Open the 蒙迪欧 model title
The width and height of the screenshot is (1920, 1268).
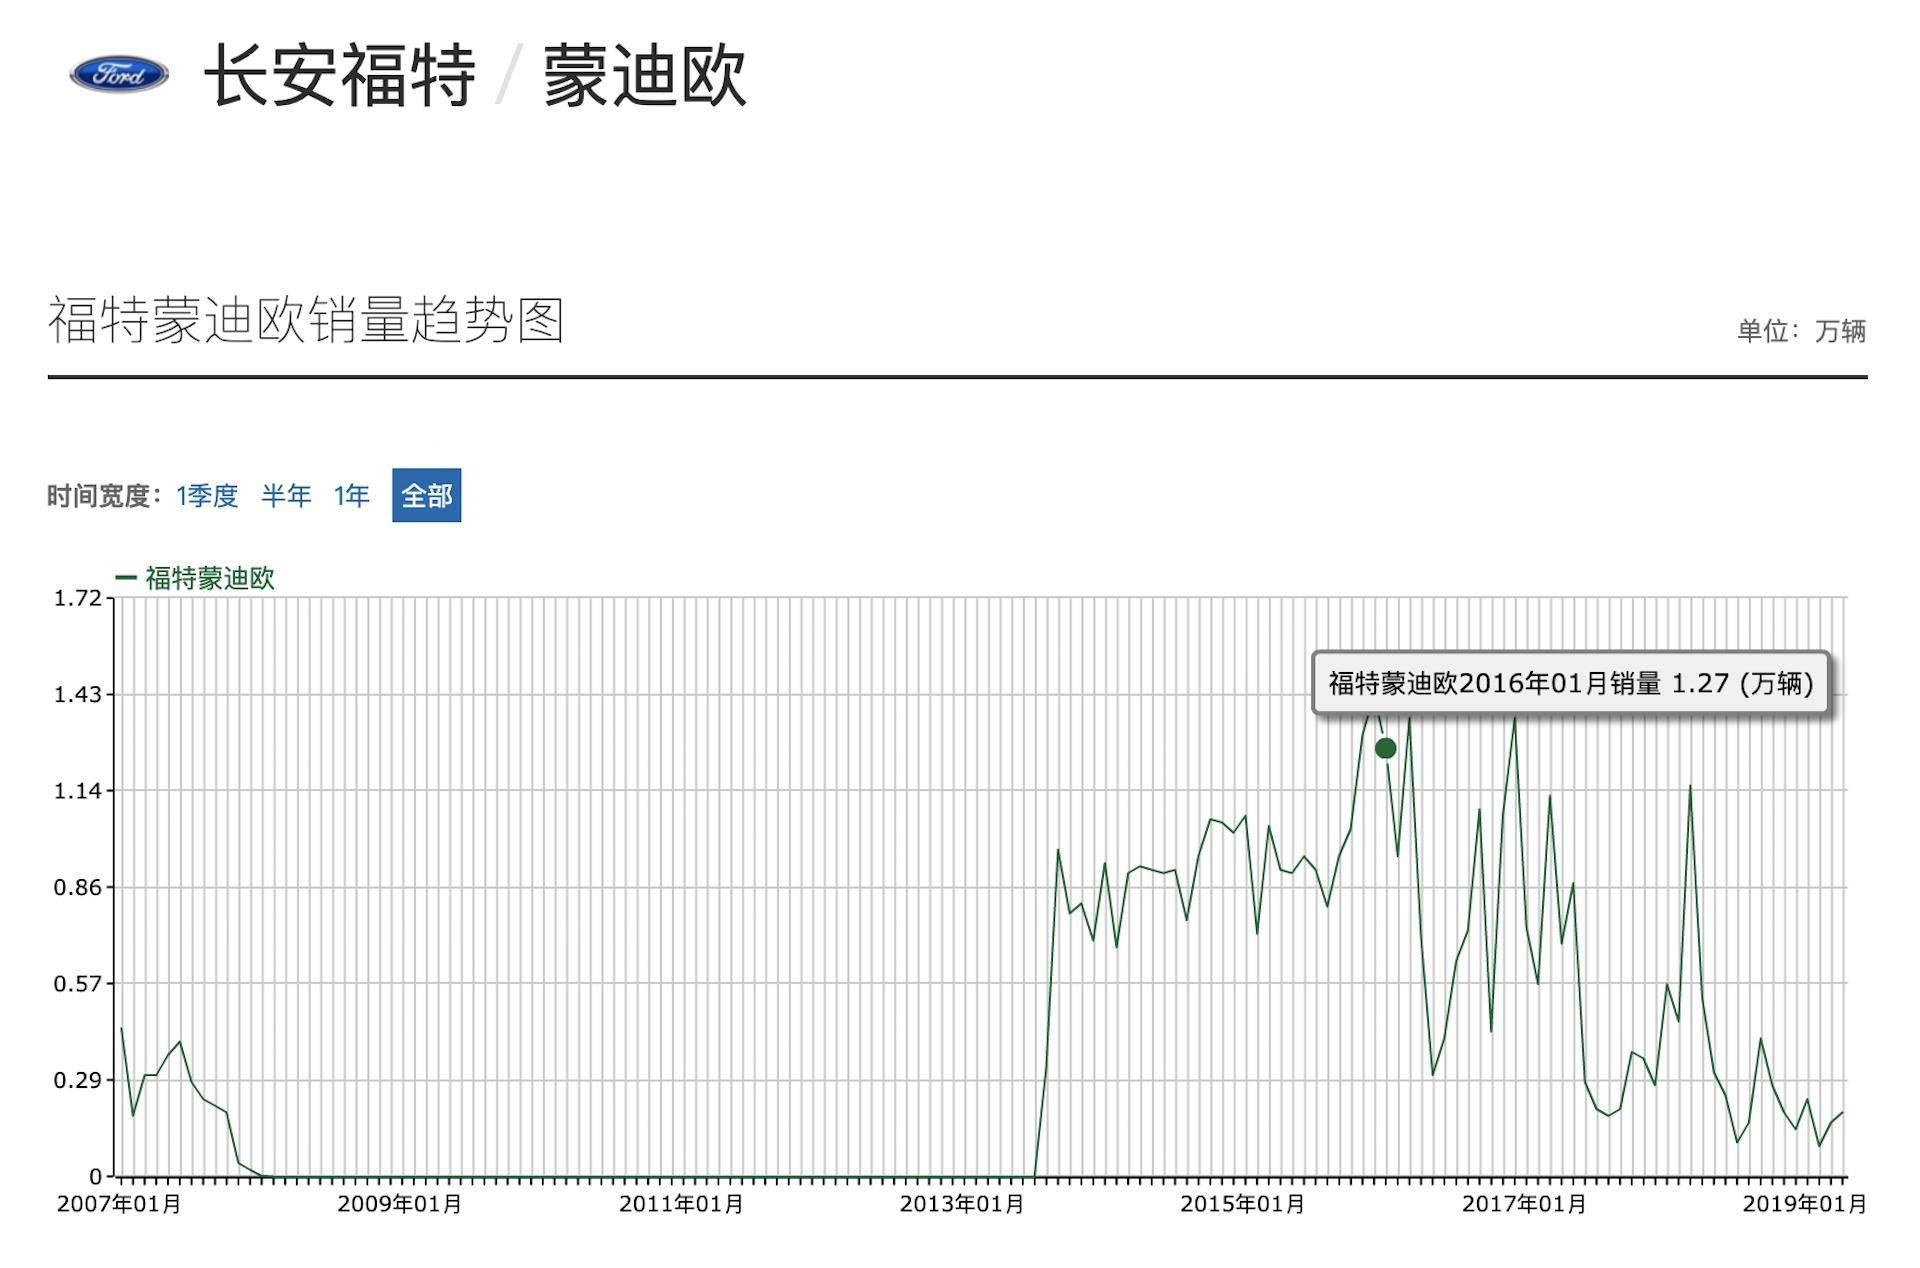[x=645, y=76]
